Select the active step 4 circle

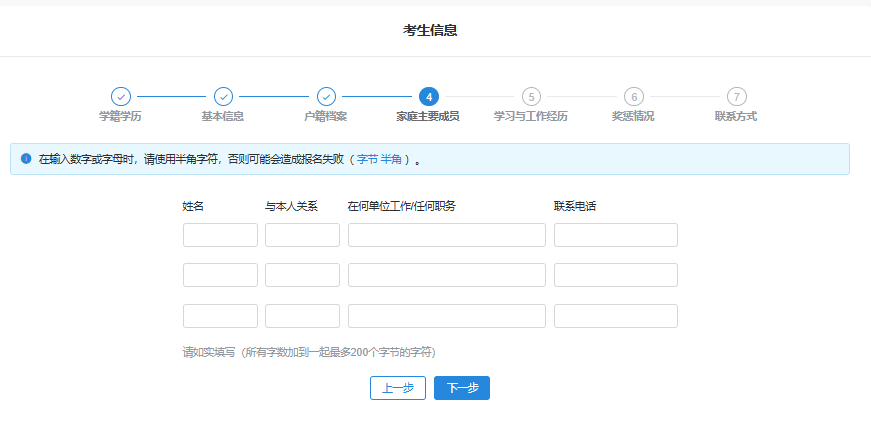[429, 97]
